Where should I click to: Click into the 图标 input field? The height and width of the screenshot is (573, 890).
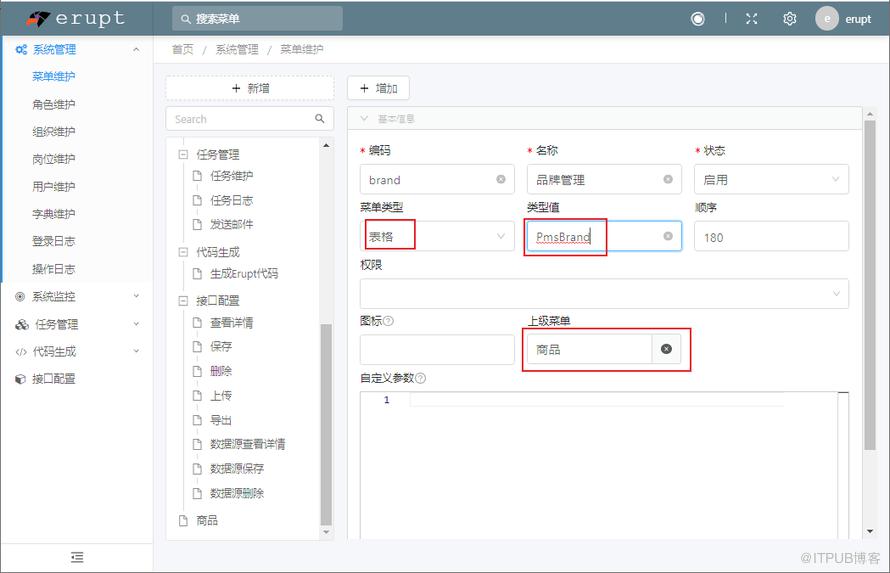[x=437, y=349]
